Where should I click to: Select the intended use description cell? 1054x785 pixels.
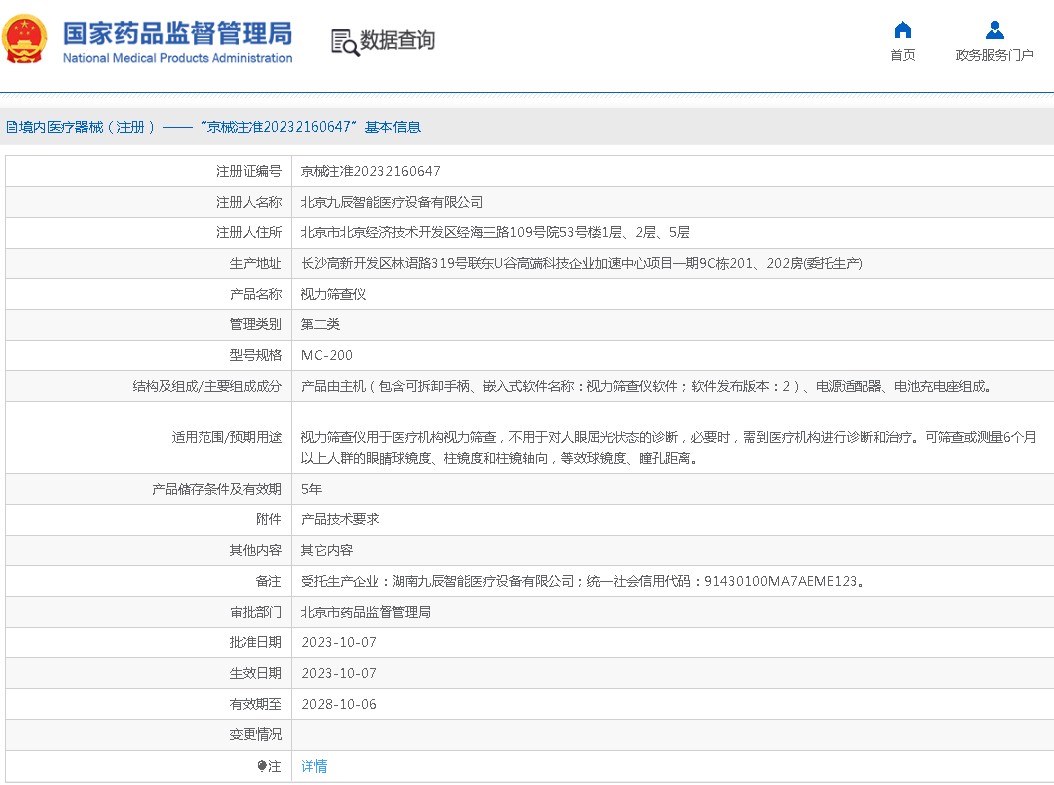(668, 448)
